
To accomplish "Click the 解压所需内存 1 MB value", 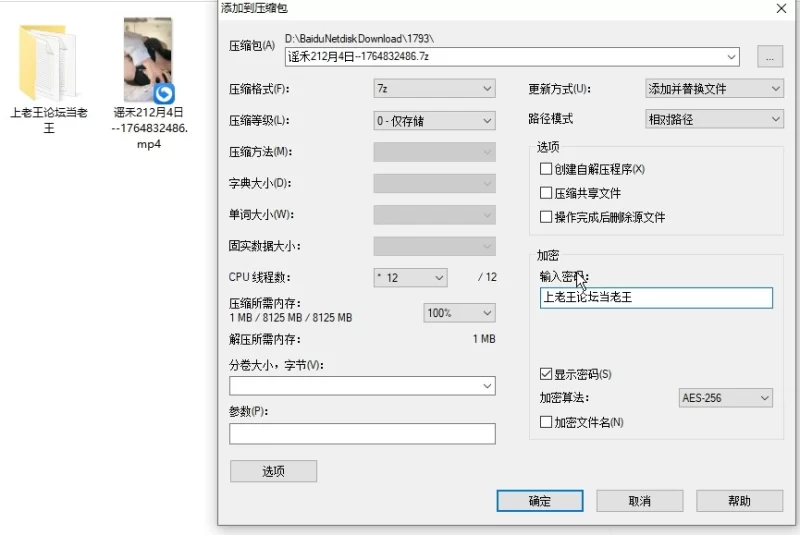I will (x=484, y=339).
